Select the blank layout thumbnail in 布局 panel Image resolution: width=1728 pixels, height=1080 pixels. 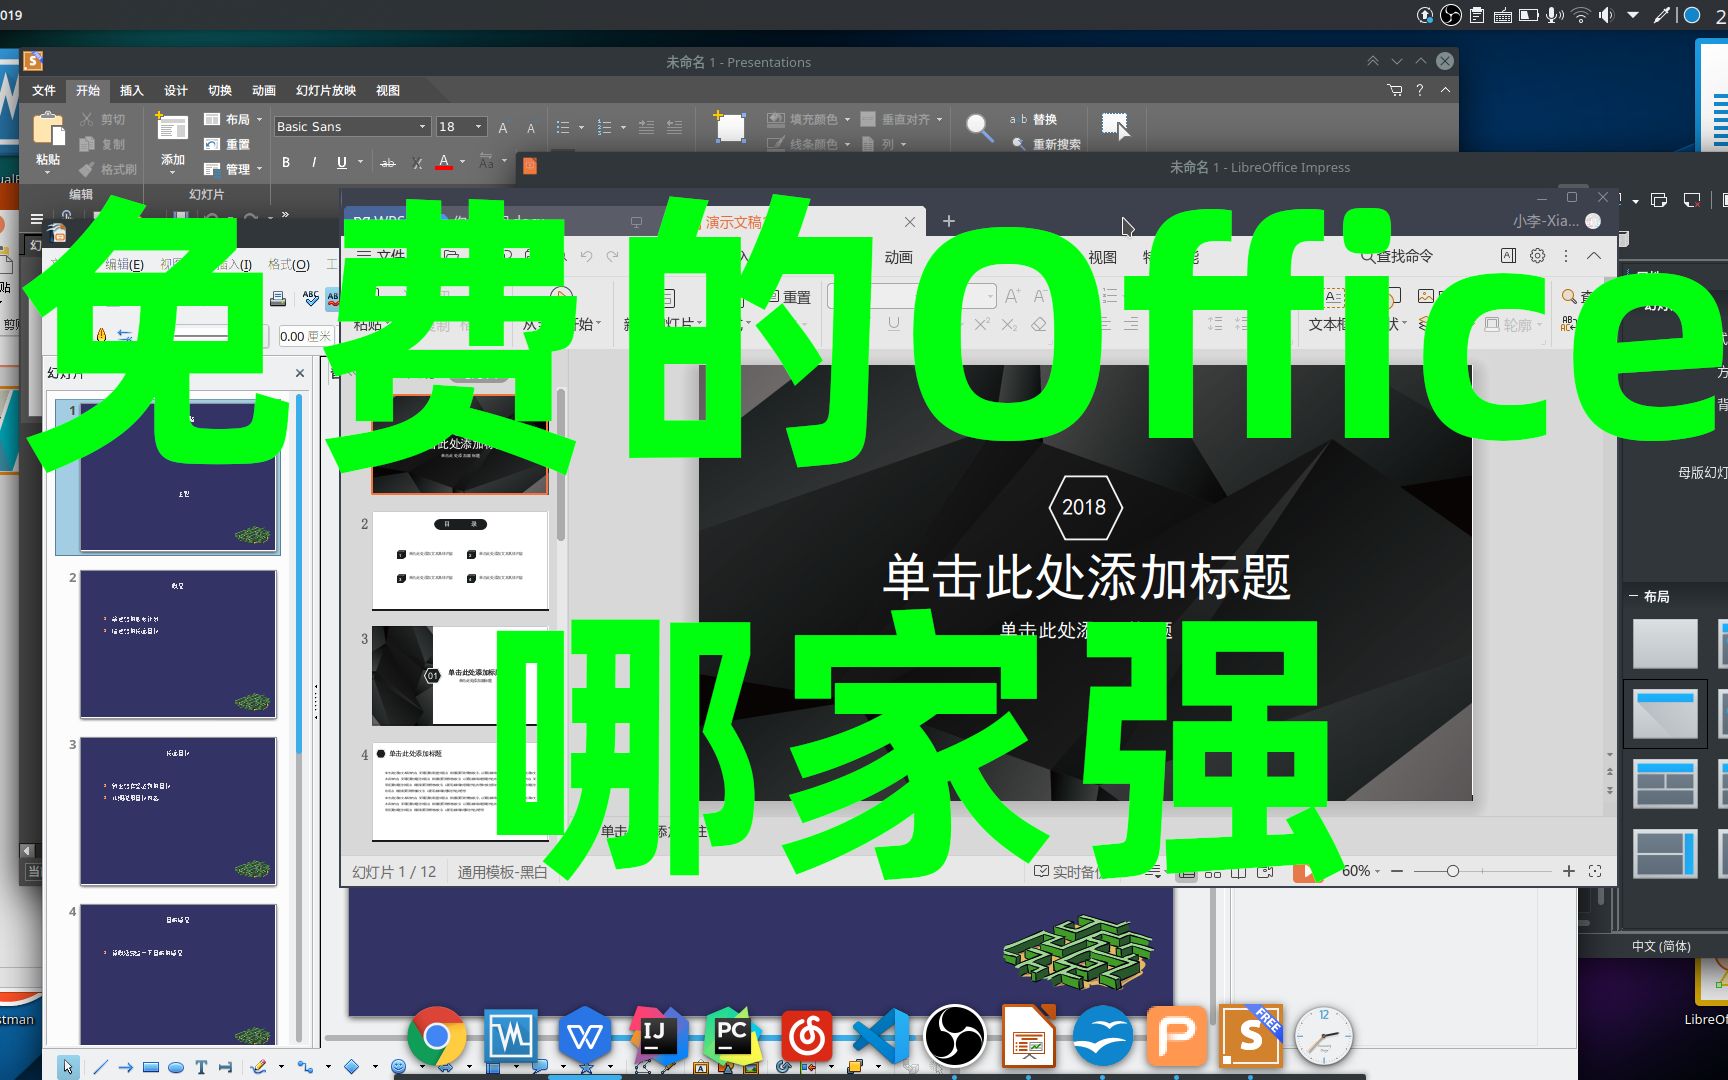pyautogui.click(x=1665, y=643)
